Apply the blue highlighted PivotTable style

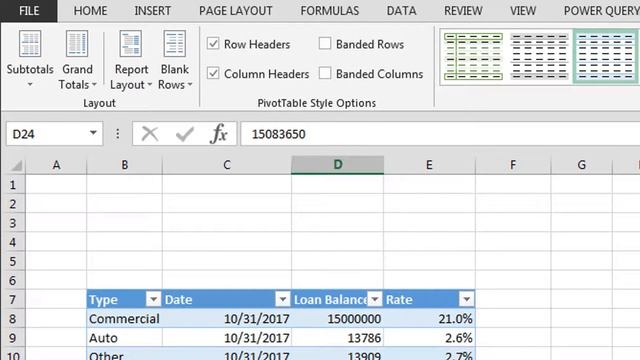click(606, 56)
